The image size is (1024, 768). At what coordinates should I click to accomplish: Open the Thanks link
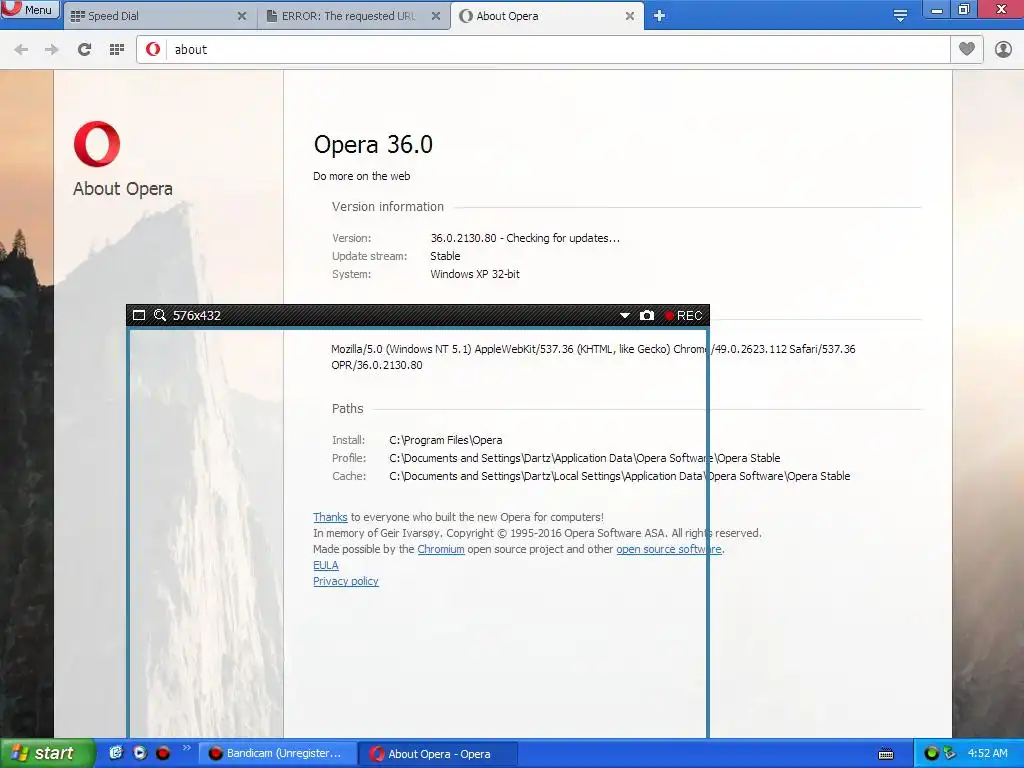330,517
